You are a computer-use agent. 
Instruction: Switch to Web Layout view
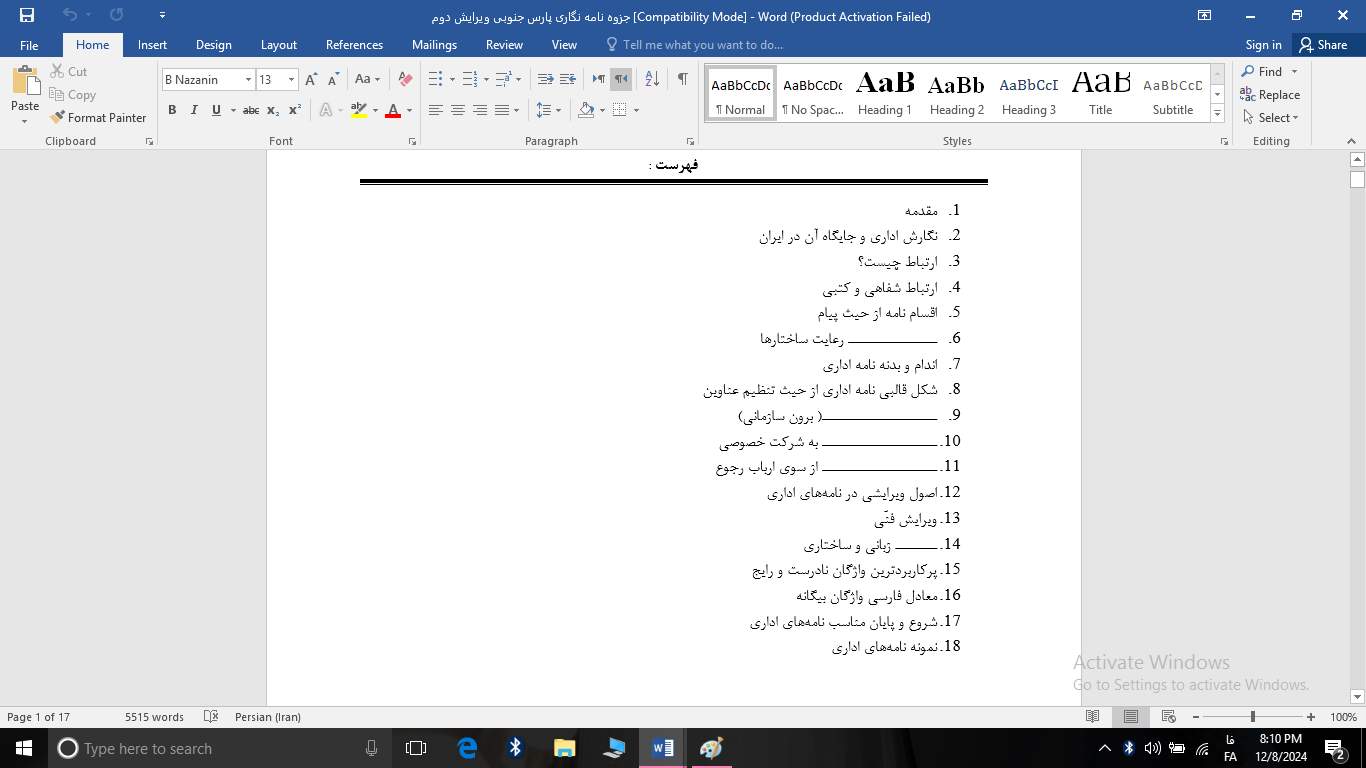click(x=1167, y=717)
